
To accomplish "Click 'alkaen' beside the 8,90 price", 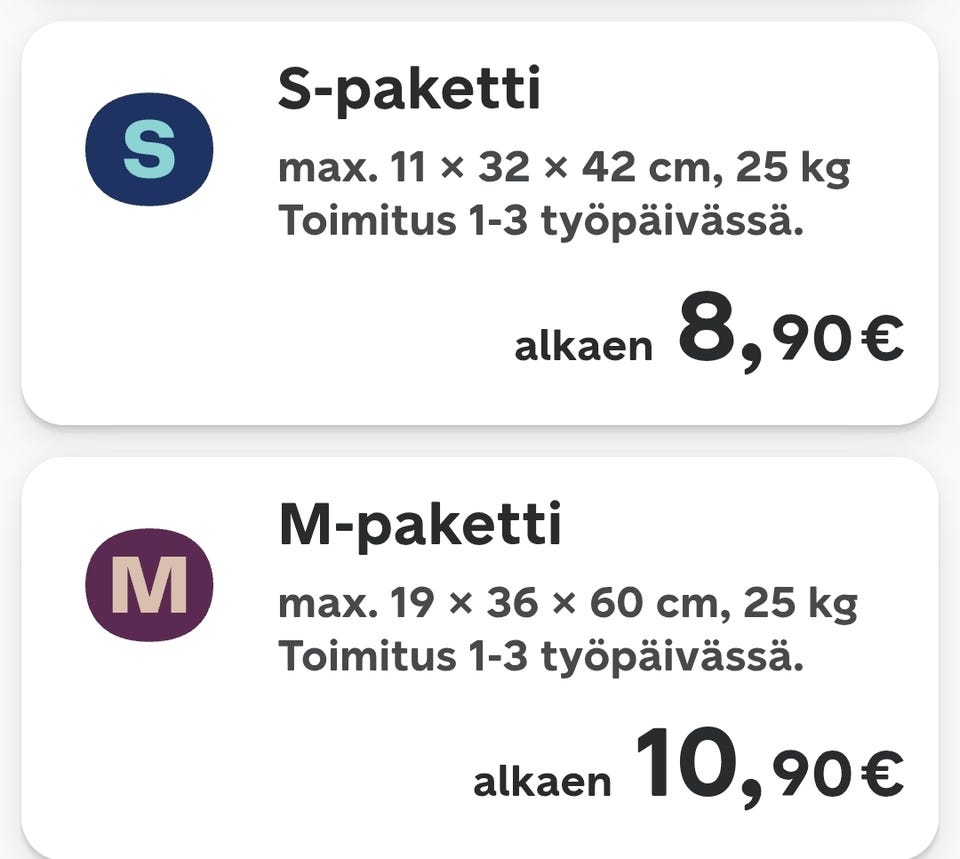I will pyautogui.click(x=583, y=347).
